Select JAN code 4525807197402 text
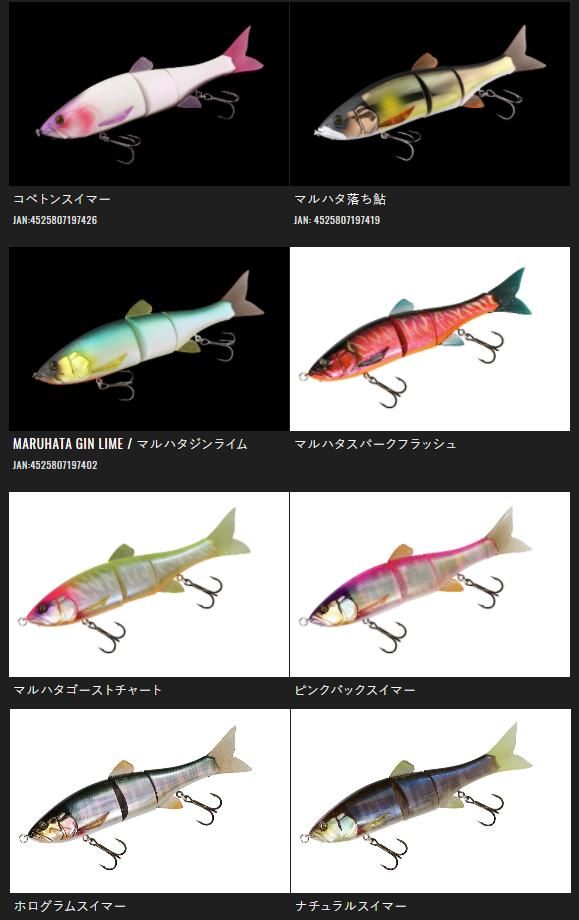Screen dimensions: 579x920 (55, 465)
